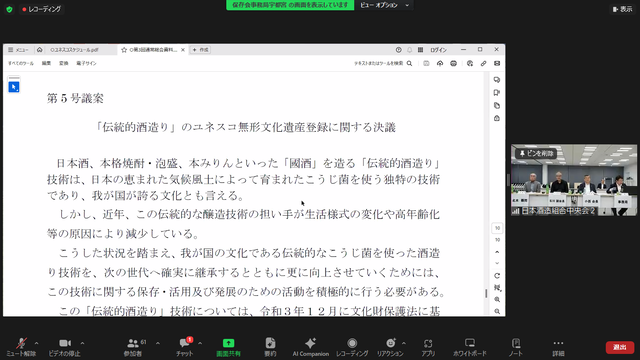Screen dimensions: 640x360
Task: Switch to the UNESCO schedule PDF tab
Action: (74, 50)
